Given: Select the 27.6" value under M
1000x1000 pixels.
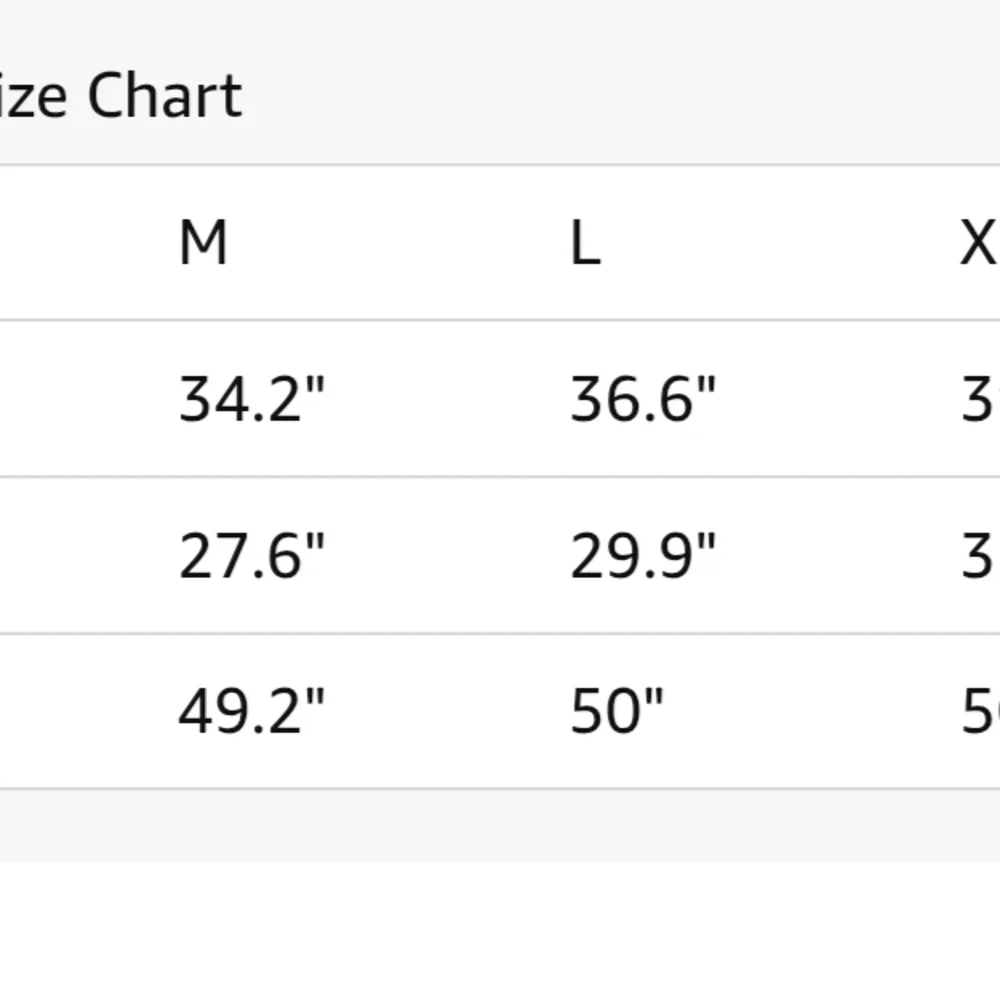Looking at the screenshot, I should coord(252,555).
